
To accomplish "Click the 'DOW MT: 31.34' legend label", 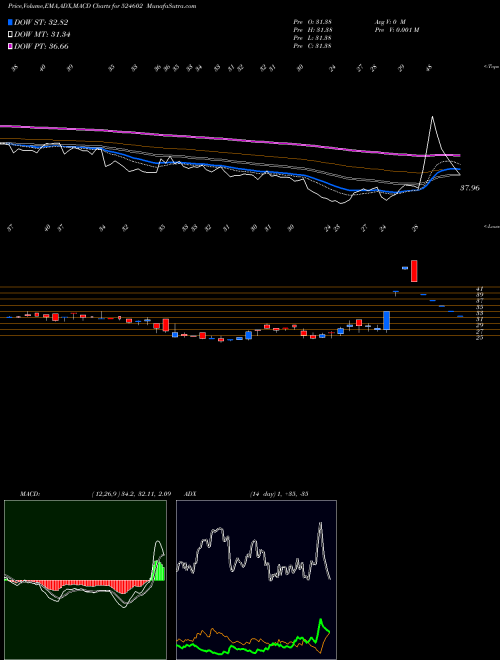I will 43,35.
